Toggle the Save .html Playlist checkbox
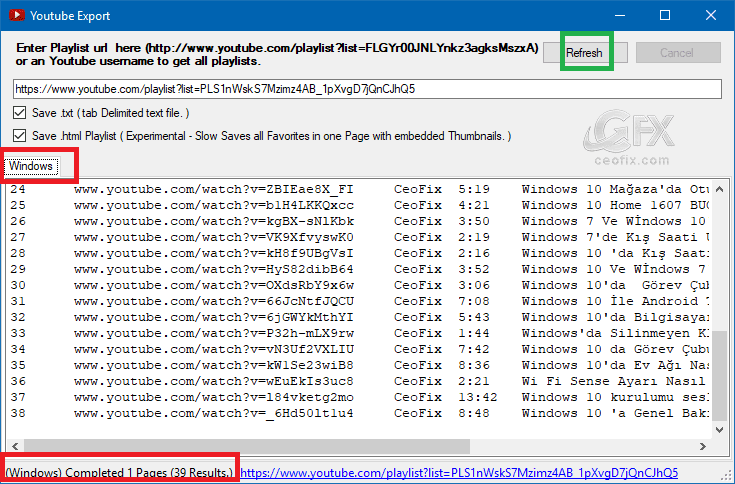735x484 pixels. [x=20, y=136]
